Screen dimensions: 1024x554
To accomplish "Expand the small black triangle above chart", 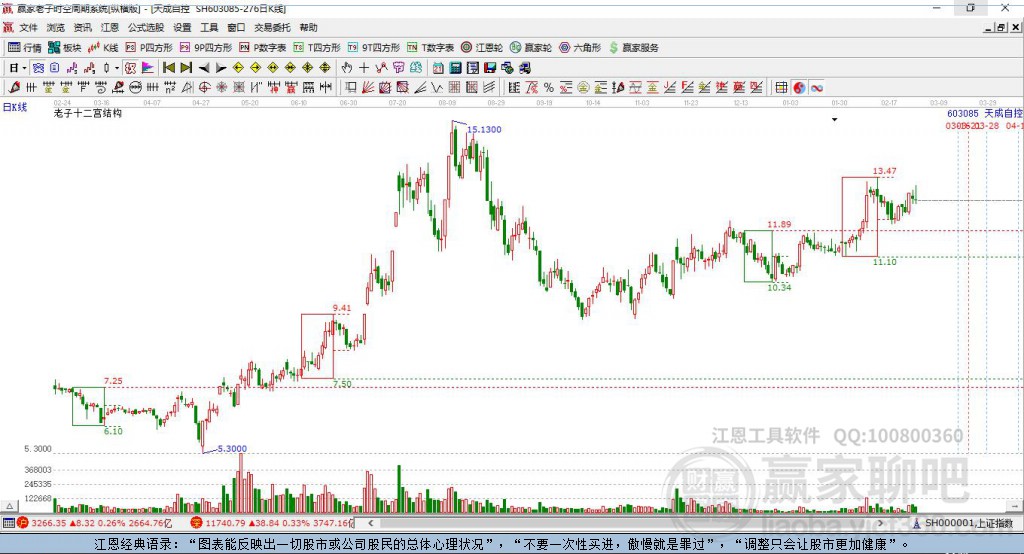I will (835, 120).
